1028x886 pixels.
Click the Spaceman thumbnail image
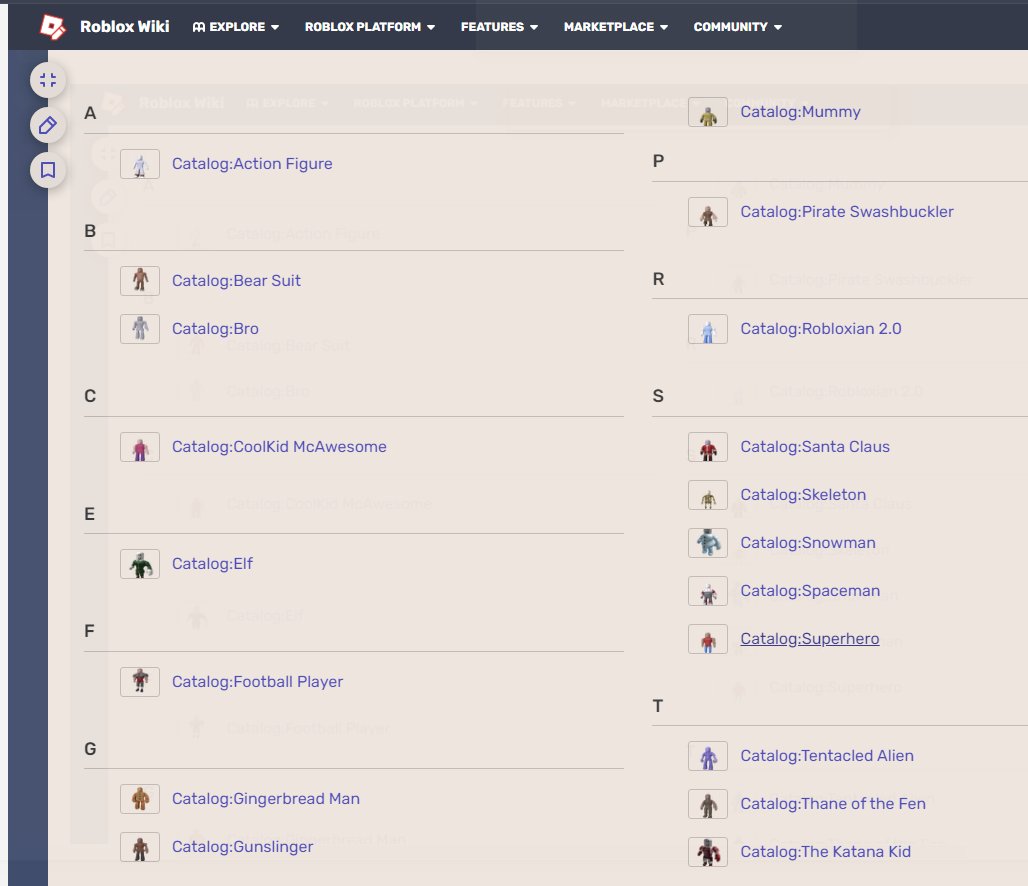[708, 591]
